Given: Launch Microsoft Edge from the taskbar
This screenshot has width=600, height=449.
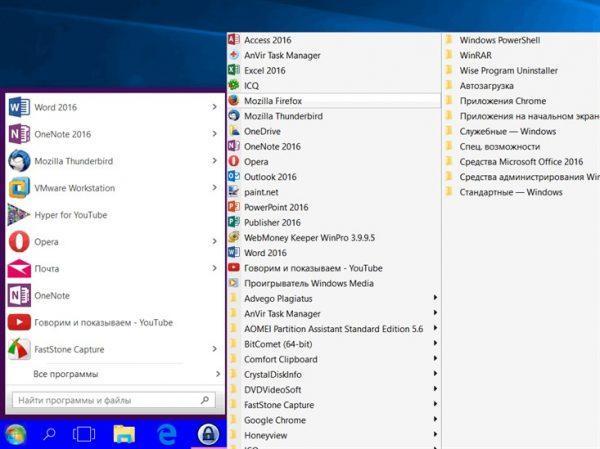Looking at the screenshot, I should click(167, 434).
